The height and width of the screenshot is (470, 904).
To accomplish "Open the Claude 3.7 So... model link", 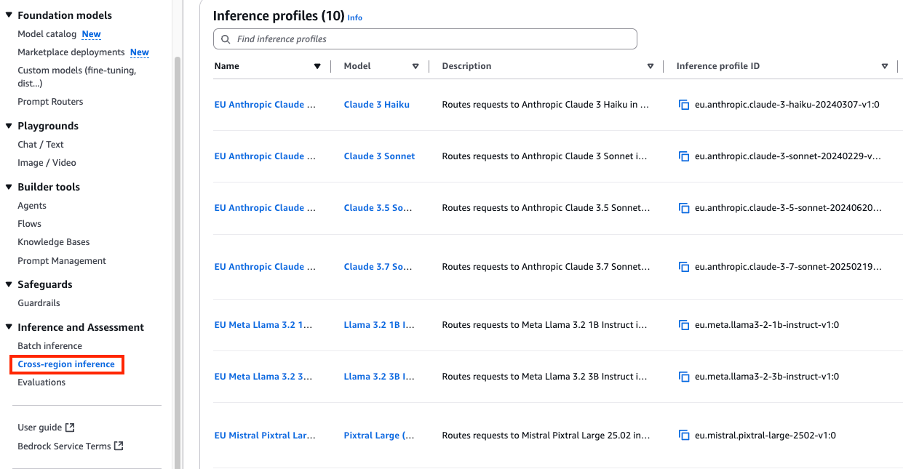I will [x=378, y=267].
